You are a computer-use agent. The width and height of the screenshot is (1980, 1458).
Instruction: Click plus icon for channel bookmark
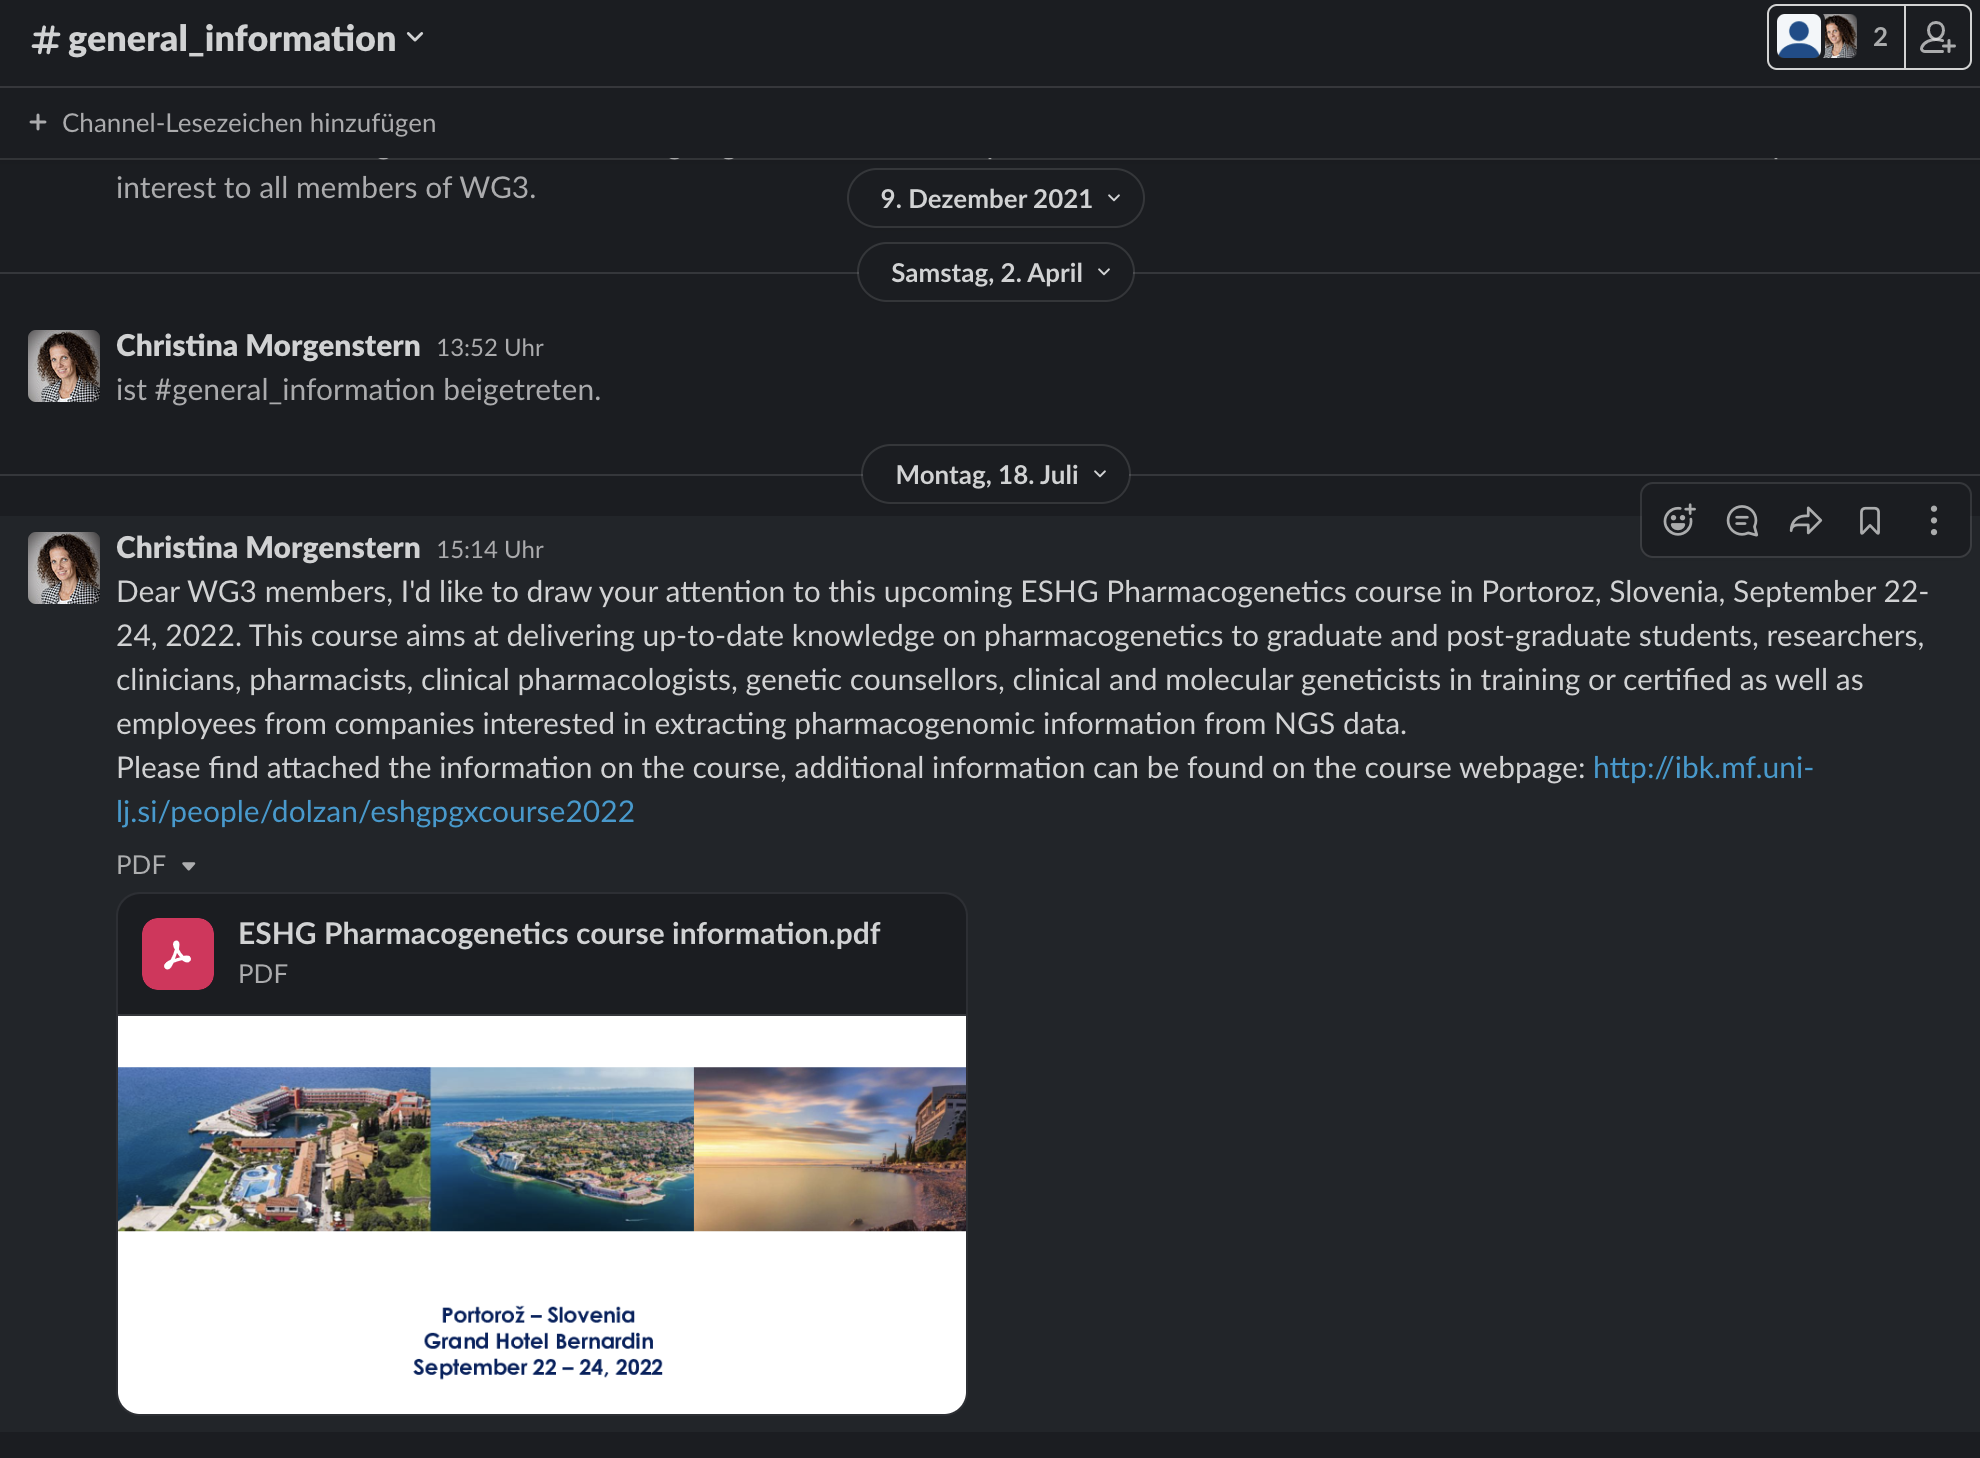coord(38,122)
